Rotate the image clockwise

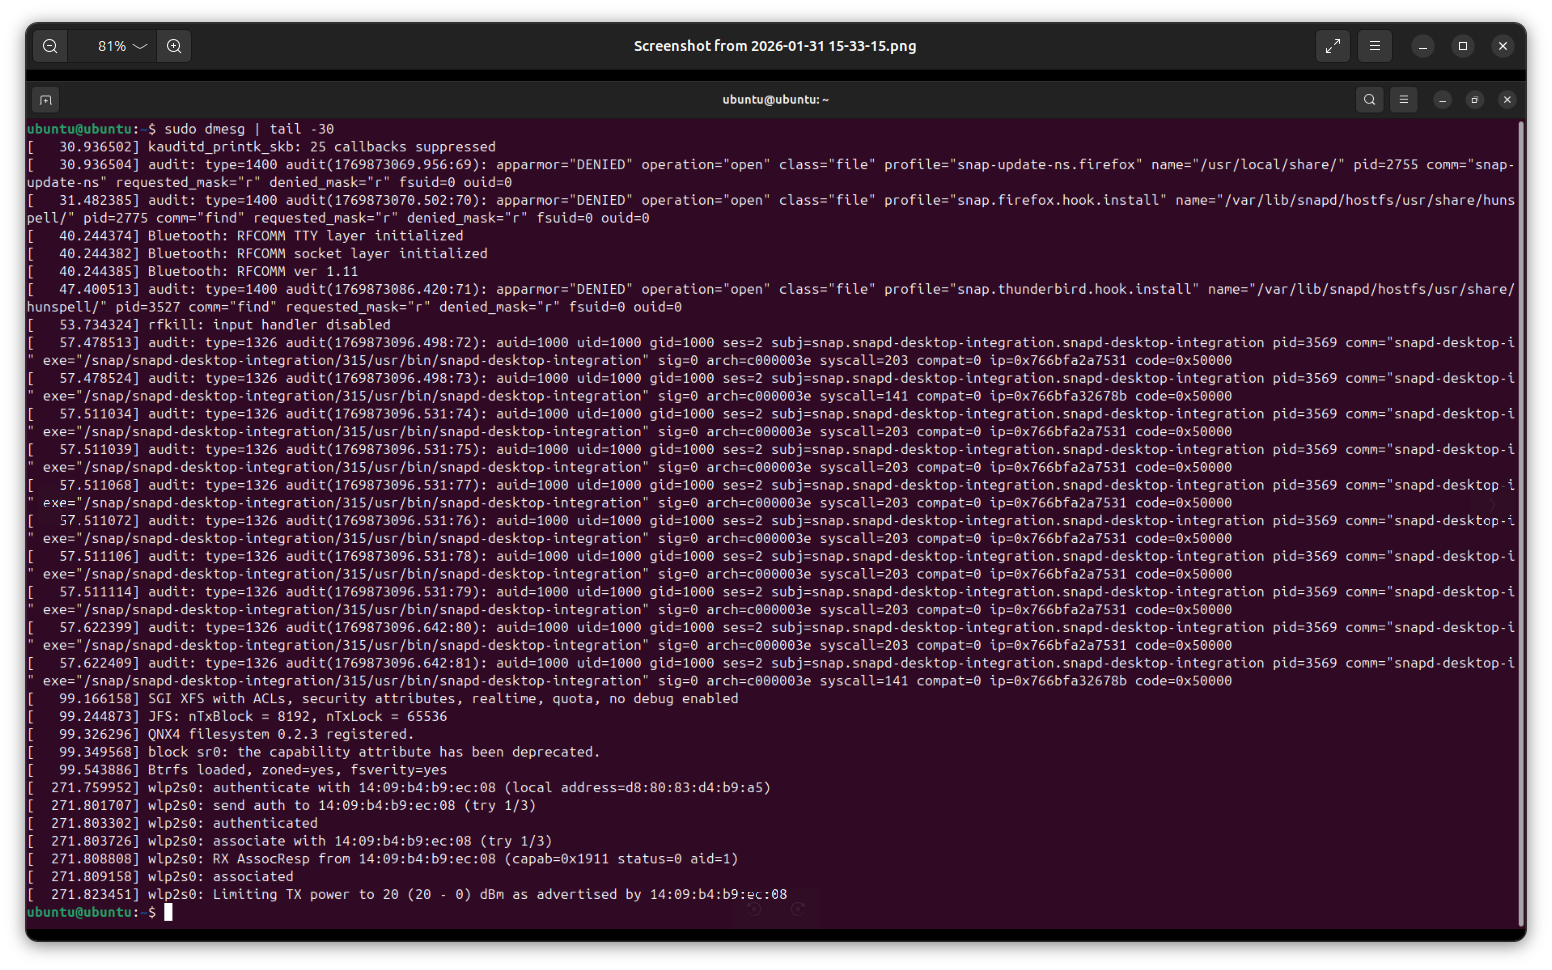[x=798, y=909]
